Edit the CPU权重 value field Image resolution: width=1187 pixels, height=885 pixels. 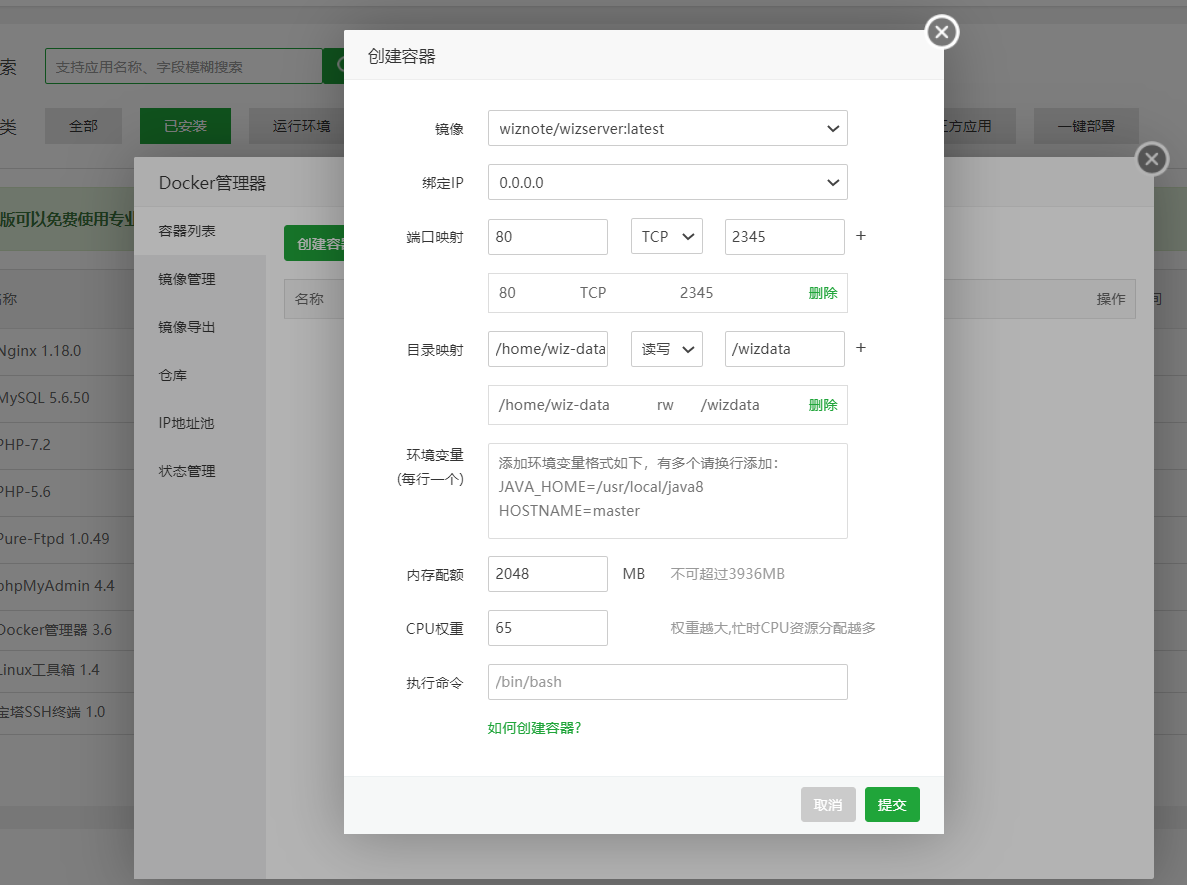point(547,628)
